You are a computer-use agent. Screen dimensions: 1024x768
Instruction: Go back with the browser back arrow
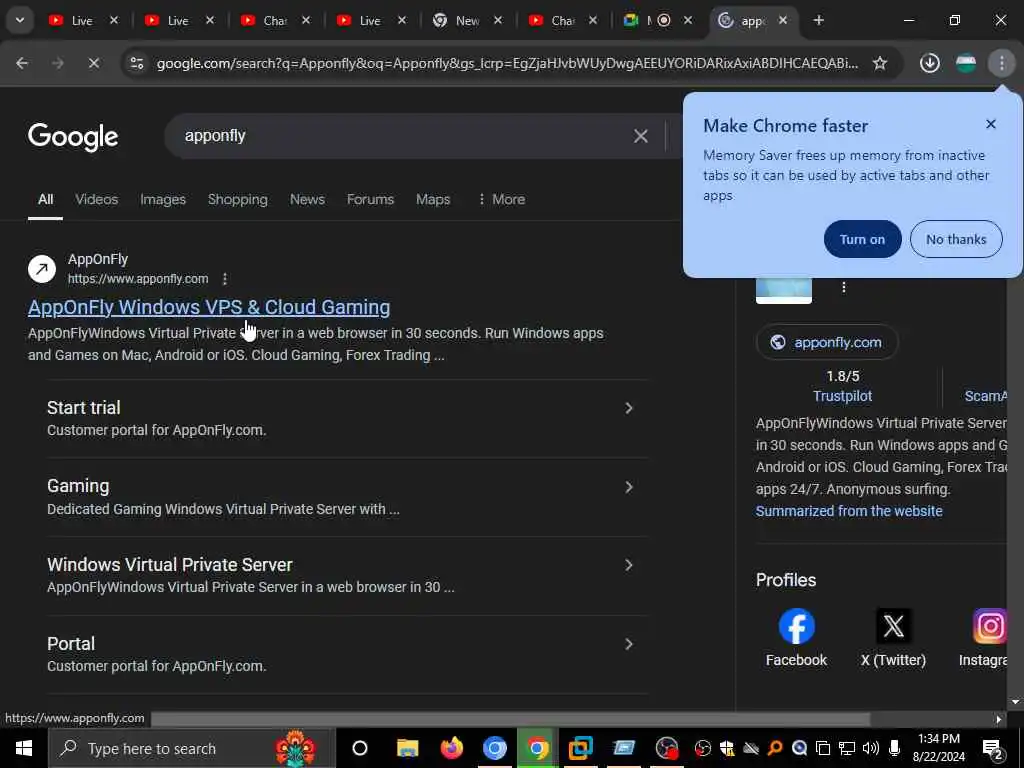pos(22,63)
